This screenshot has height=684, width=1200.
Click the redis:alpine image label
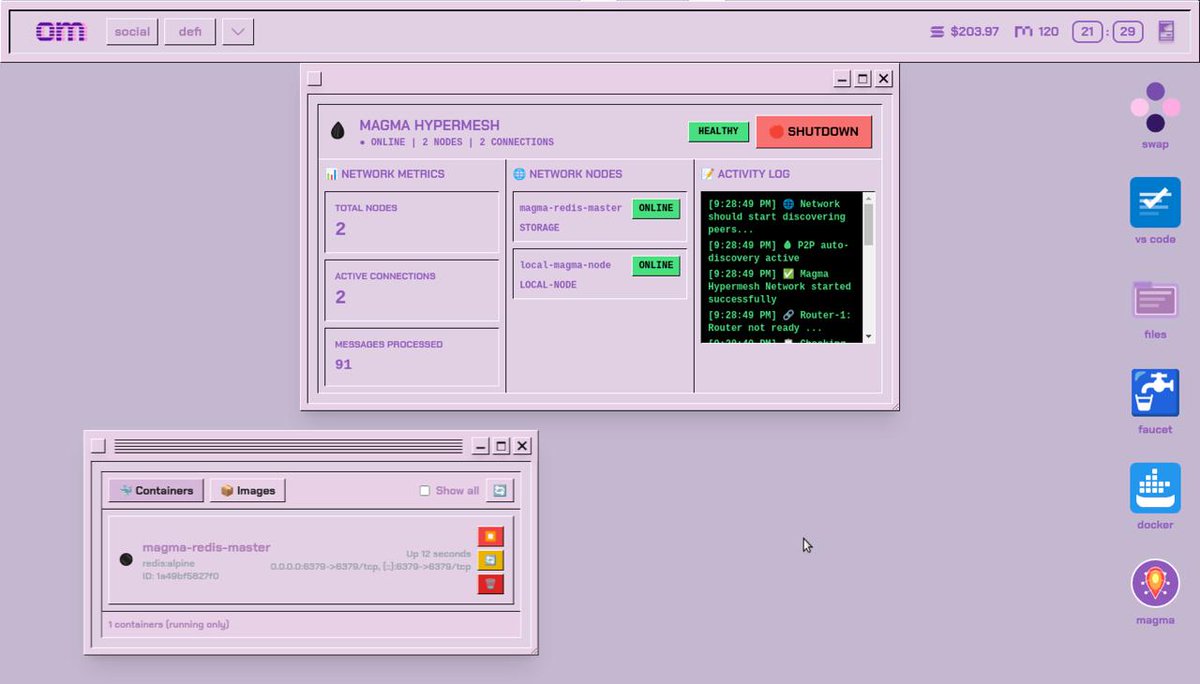[168, 563]
